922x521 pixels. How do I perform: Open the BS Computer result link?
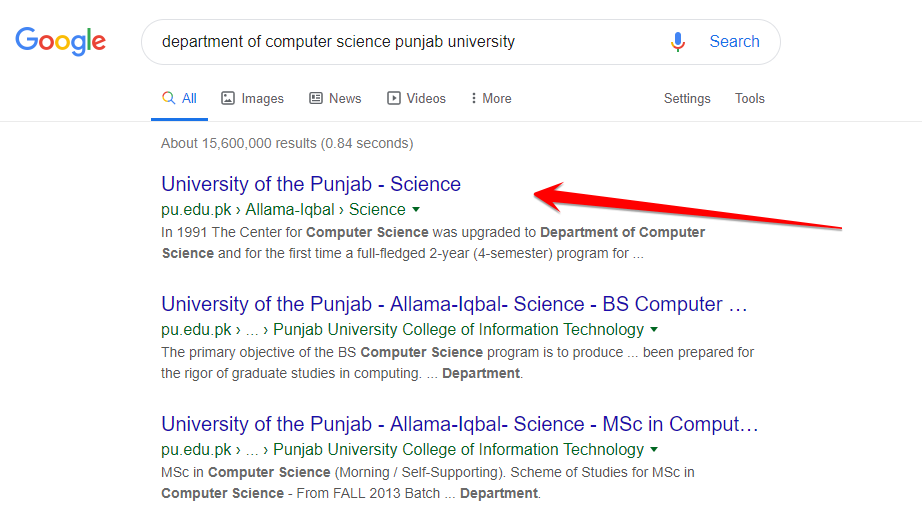point(454,304)
